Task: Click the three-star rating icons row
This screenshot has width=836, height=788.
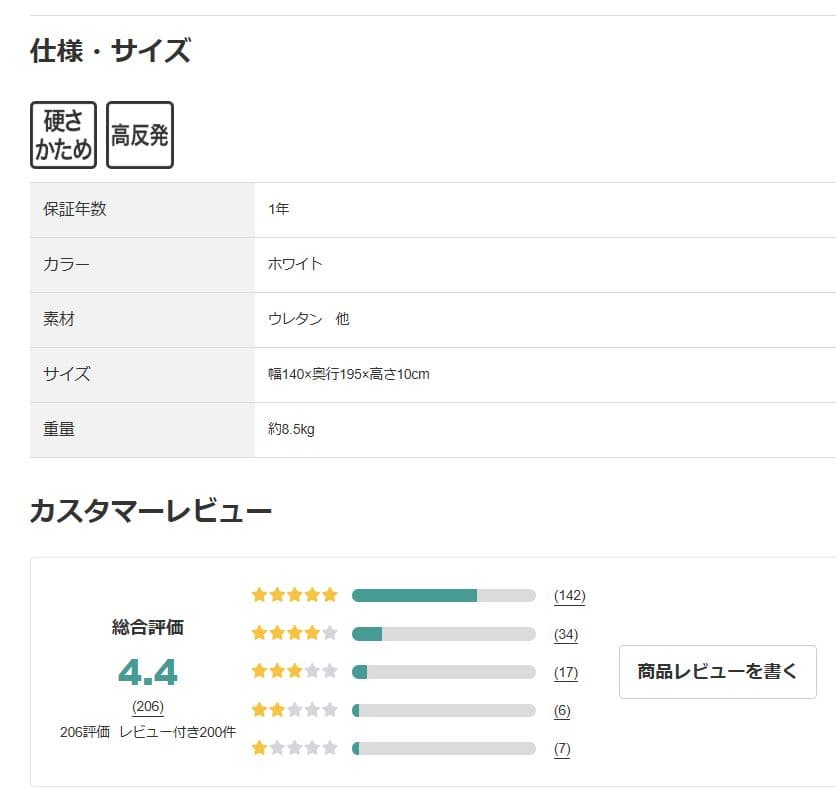Action: click(294, 671)
